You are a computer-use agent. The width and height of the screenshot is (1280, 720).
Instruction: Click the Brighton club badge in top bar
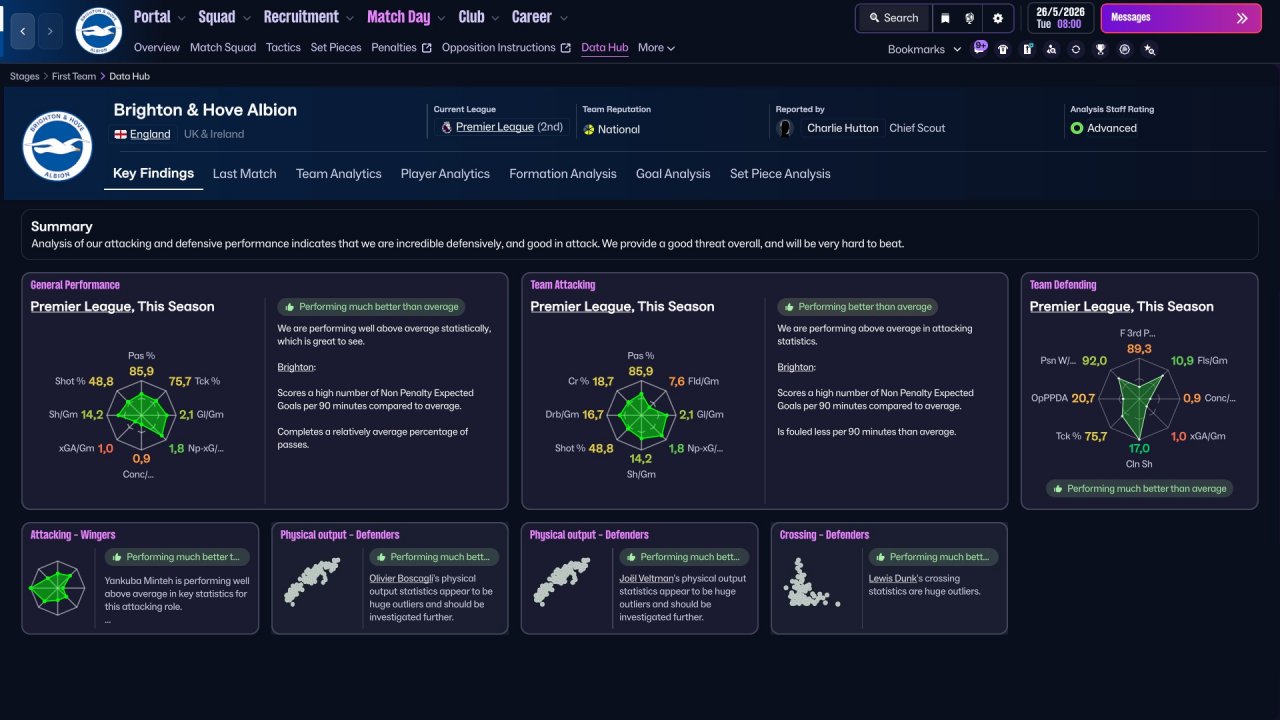[x=98, y=31]
